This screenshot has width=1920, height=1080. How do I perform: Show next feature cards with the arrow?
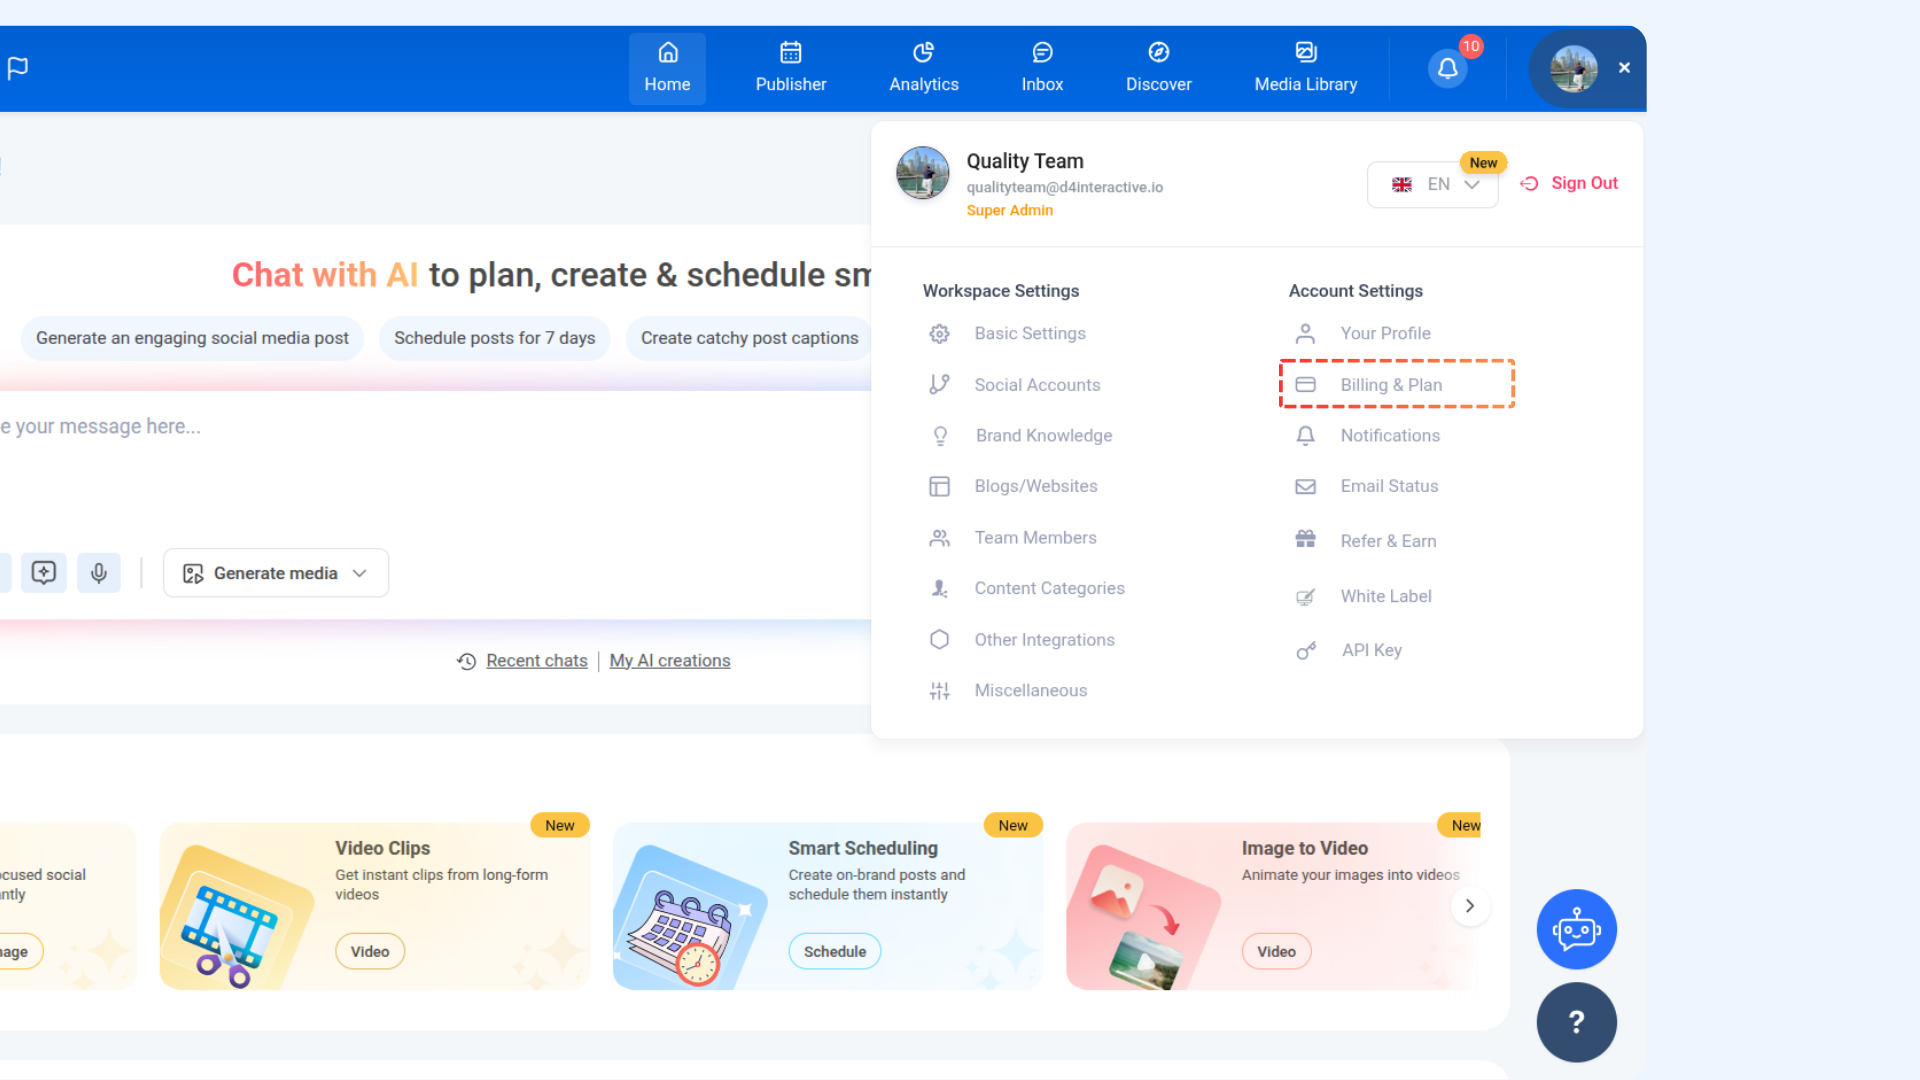click(1469, 906)
